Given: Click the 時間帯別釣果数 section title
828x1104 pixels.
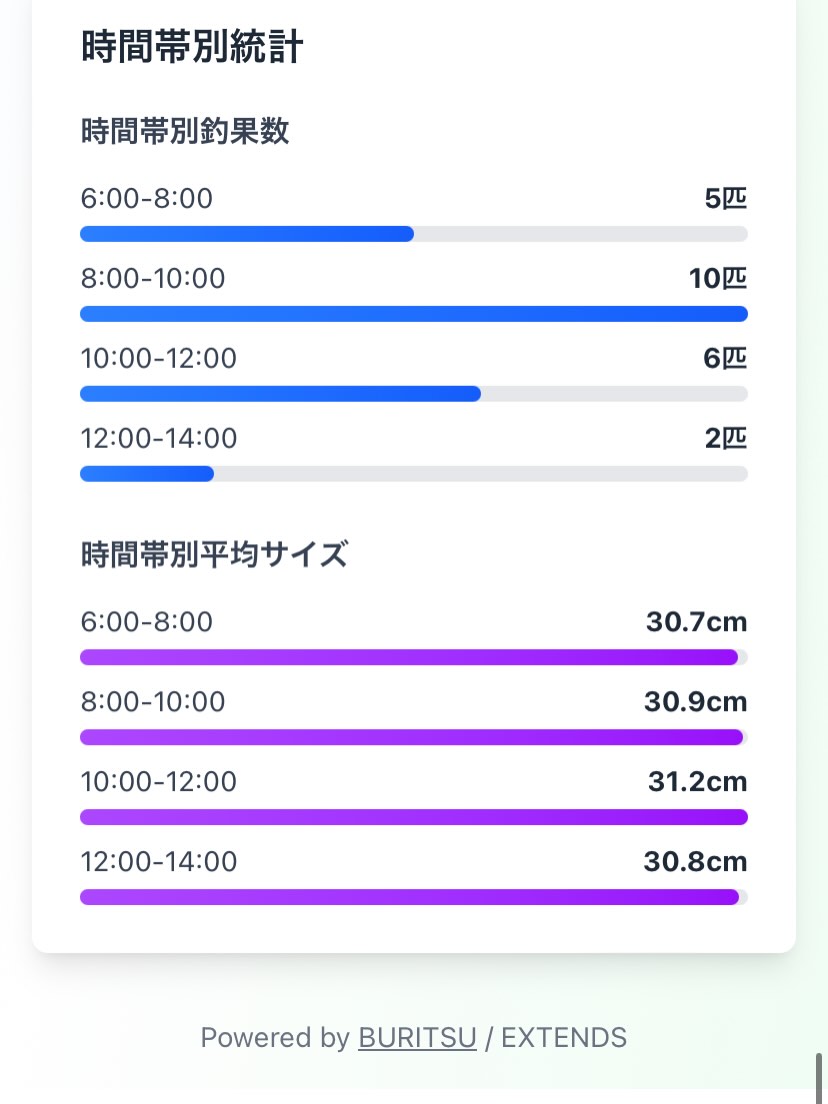Looking at the screenshot, I should [x=185, y=131].
